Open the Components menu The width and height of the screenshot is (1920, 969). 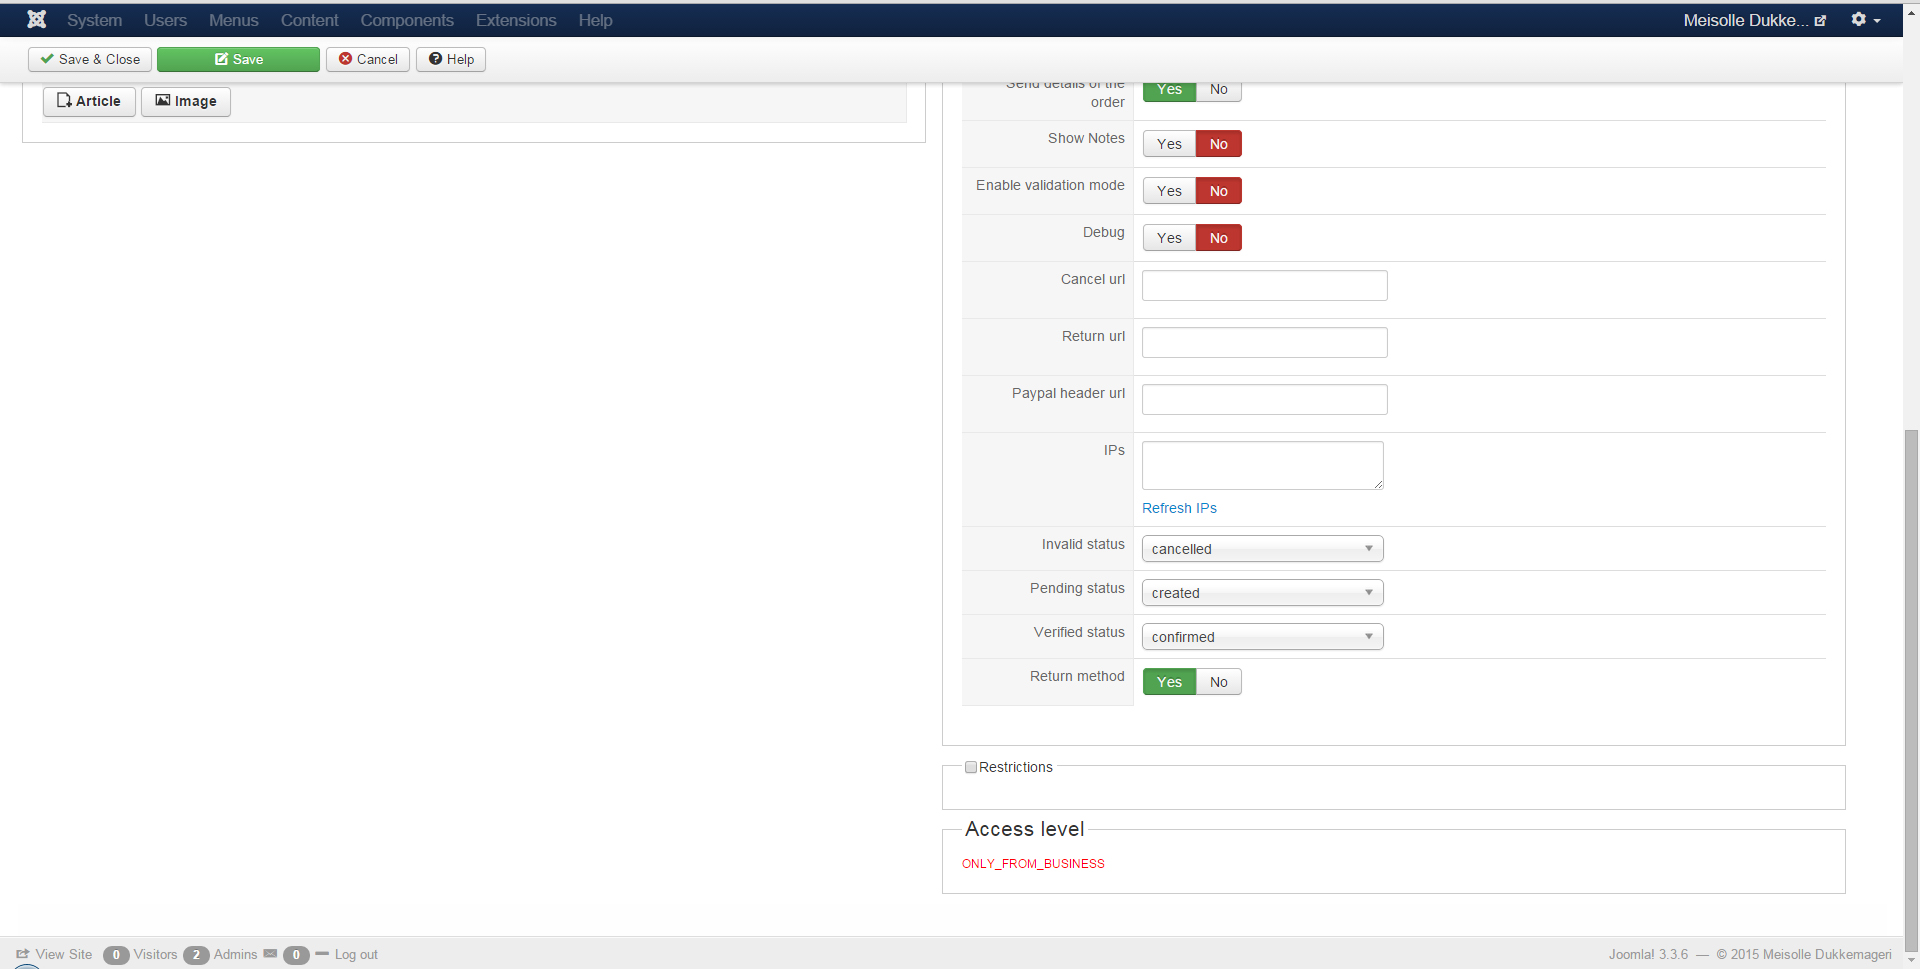(x=407, y=20)
